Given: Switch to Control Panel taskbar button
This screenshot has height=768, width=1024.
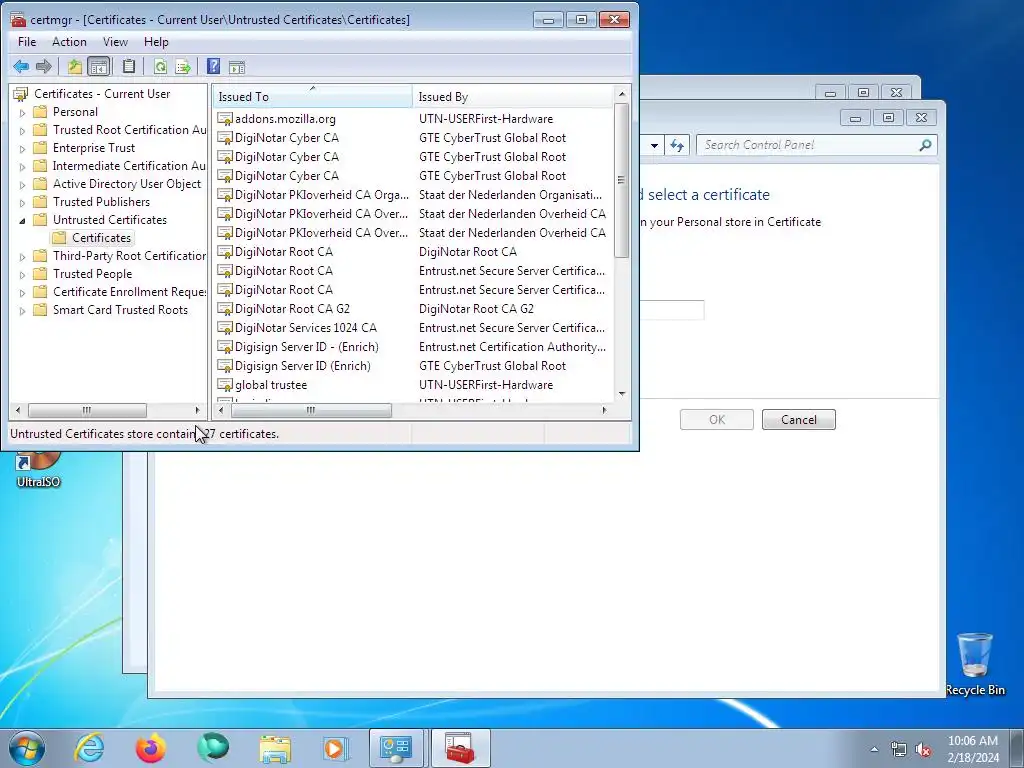Looking at the screenshot, I should pyautogui.click(x=396, y=748).
